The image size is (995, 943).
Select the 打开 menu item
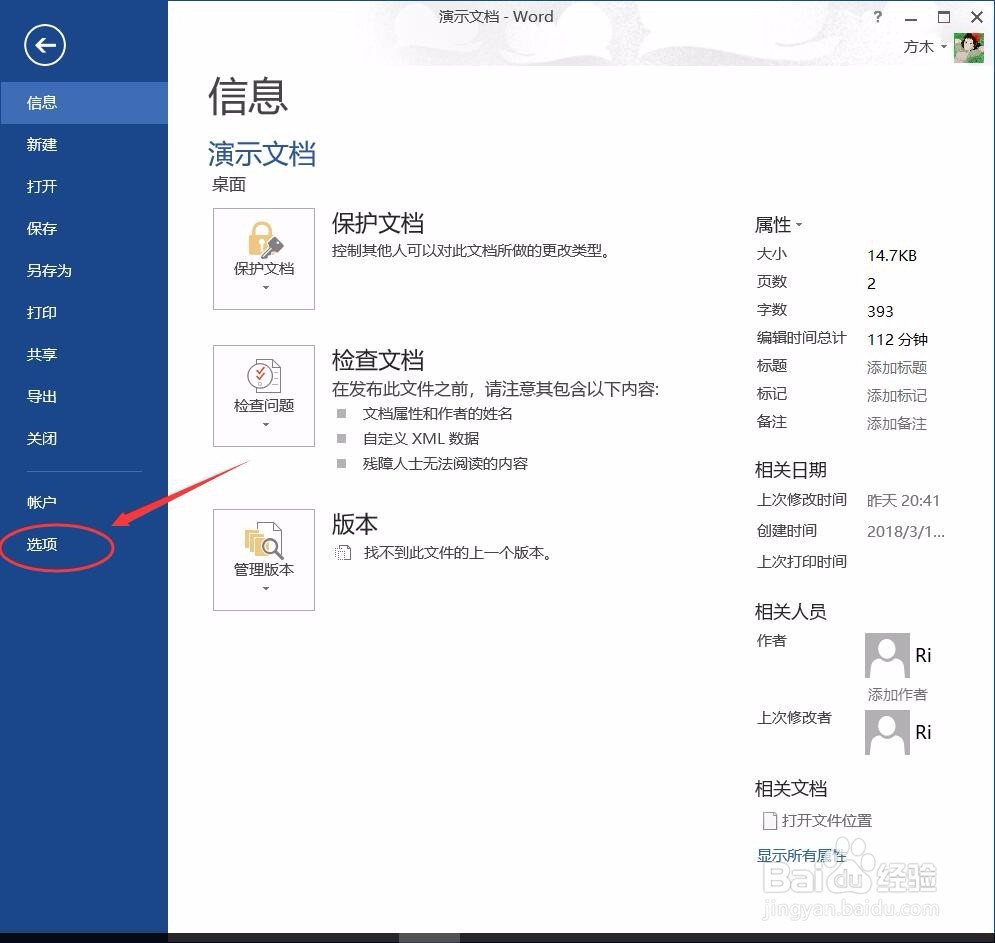pos(84,187)
